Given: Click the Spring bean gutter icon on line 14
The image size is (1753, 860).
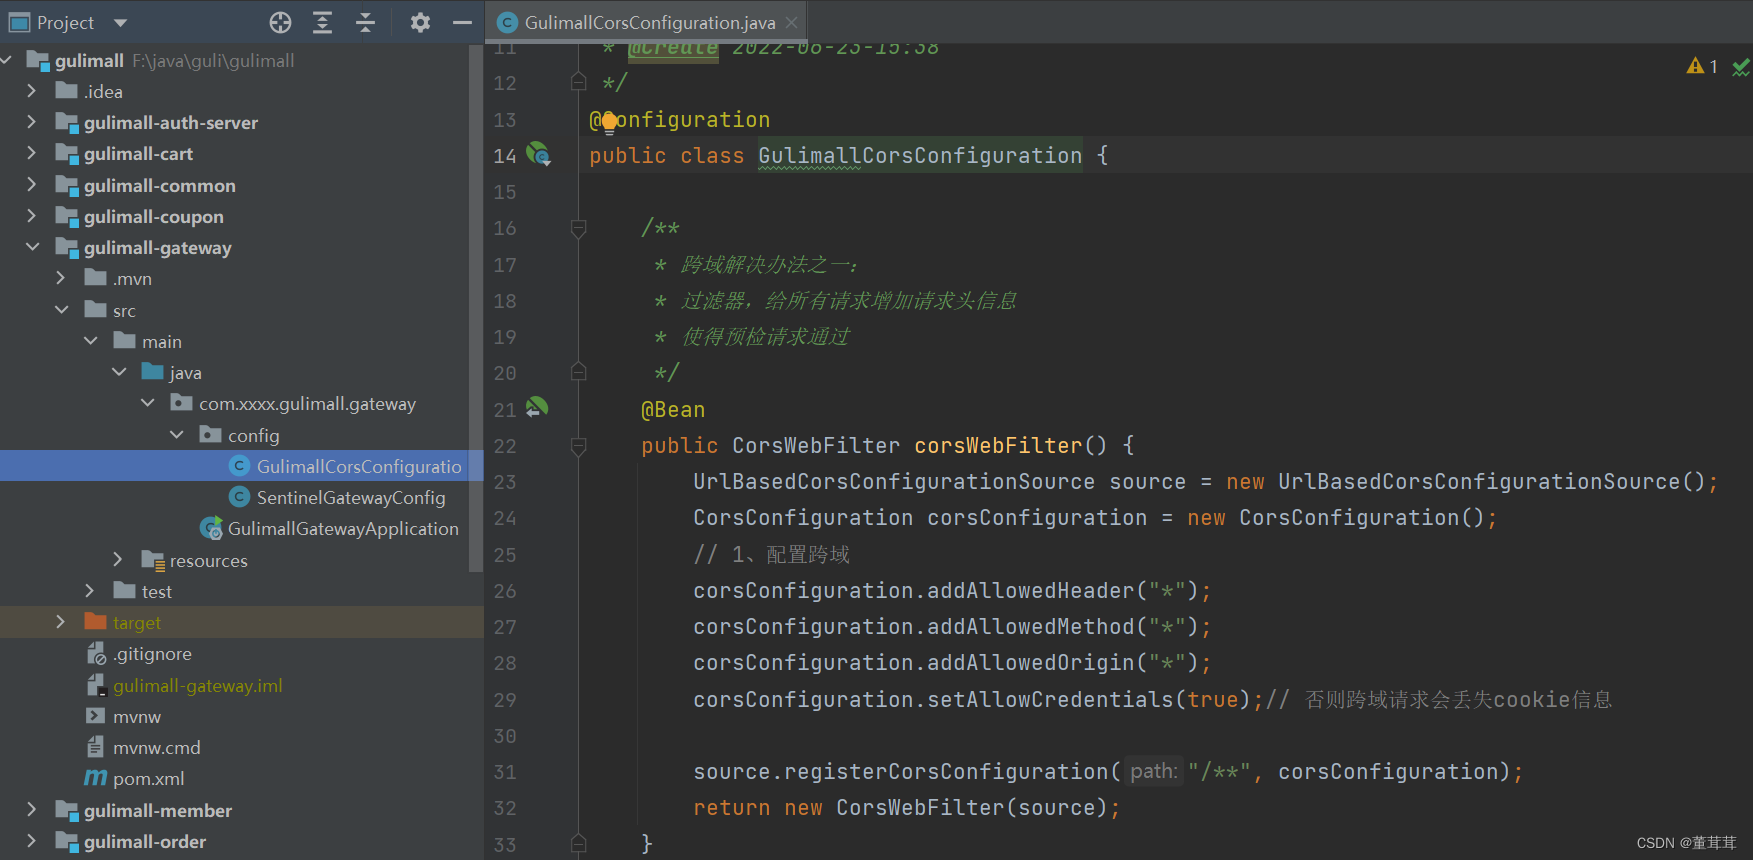Looking at the screenshot, I should coord(538,154).
